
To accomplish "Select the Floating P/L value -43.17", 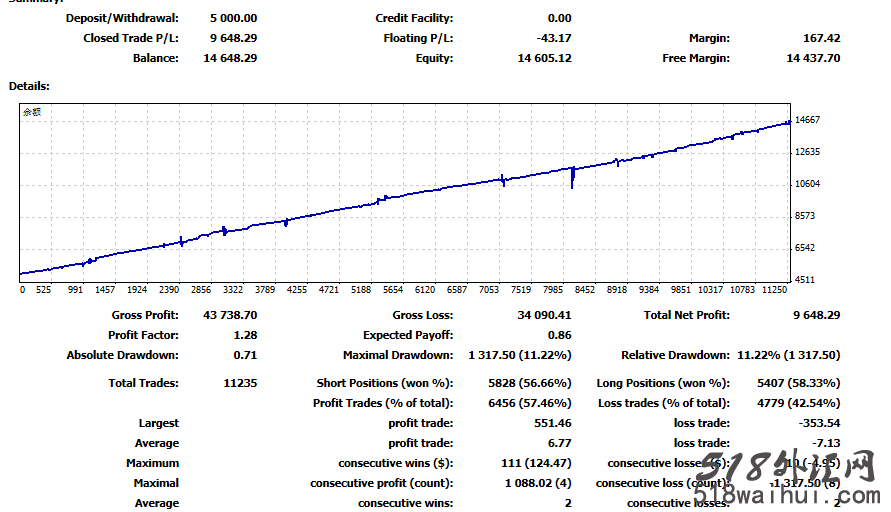I will pyautogui.click(x=554, y=38).
